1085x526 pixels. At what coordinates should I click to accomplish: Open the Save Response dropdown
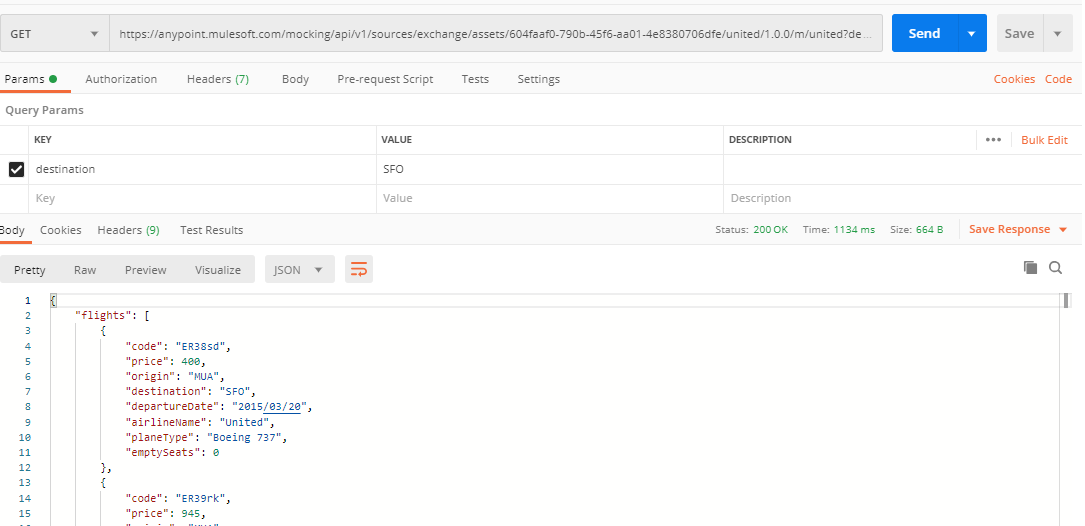pos(1017,229)
